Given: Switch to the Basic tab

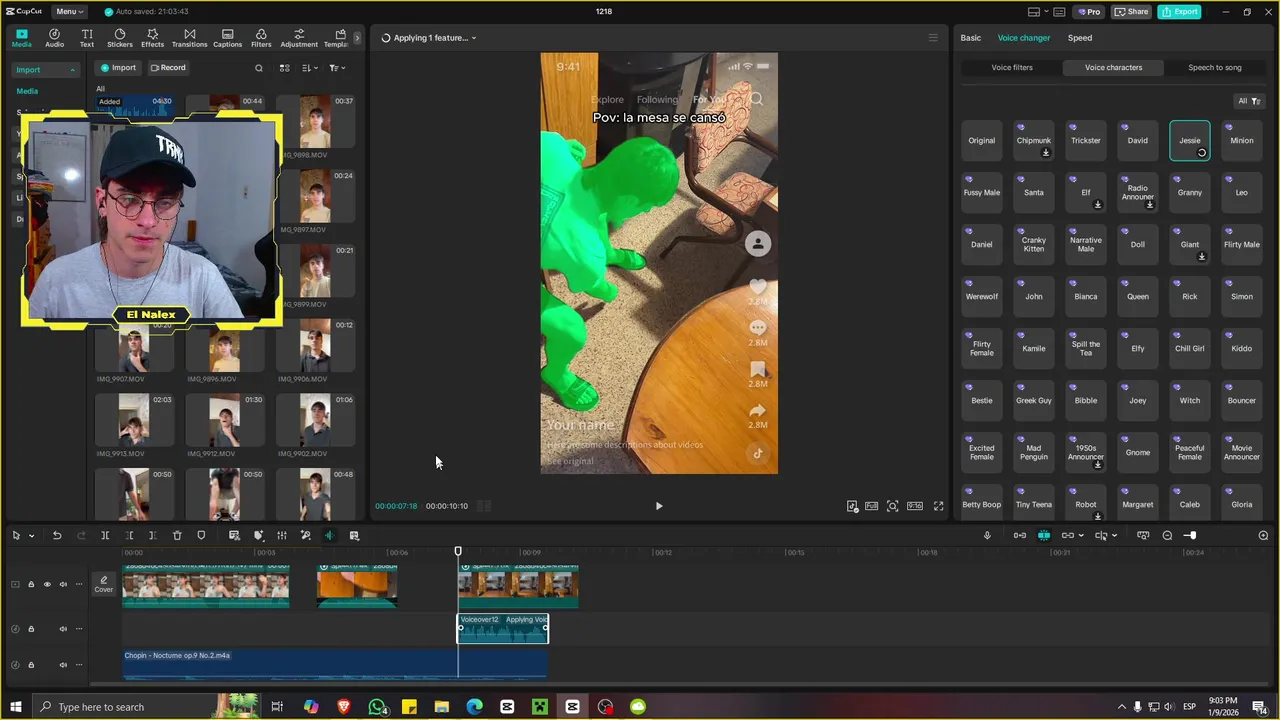Looking at the screenshot, I should click(x=971, y=38).
